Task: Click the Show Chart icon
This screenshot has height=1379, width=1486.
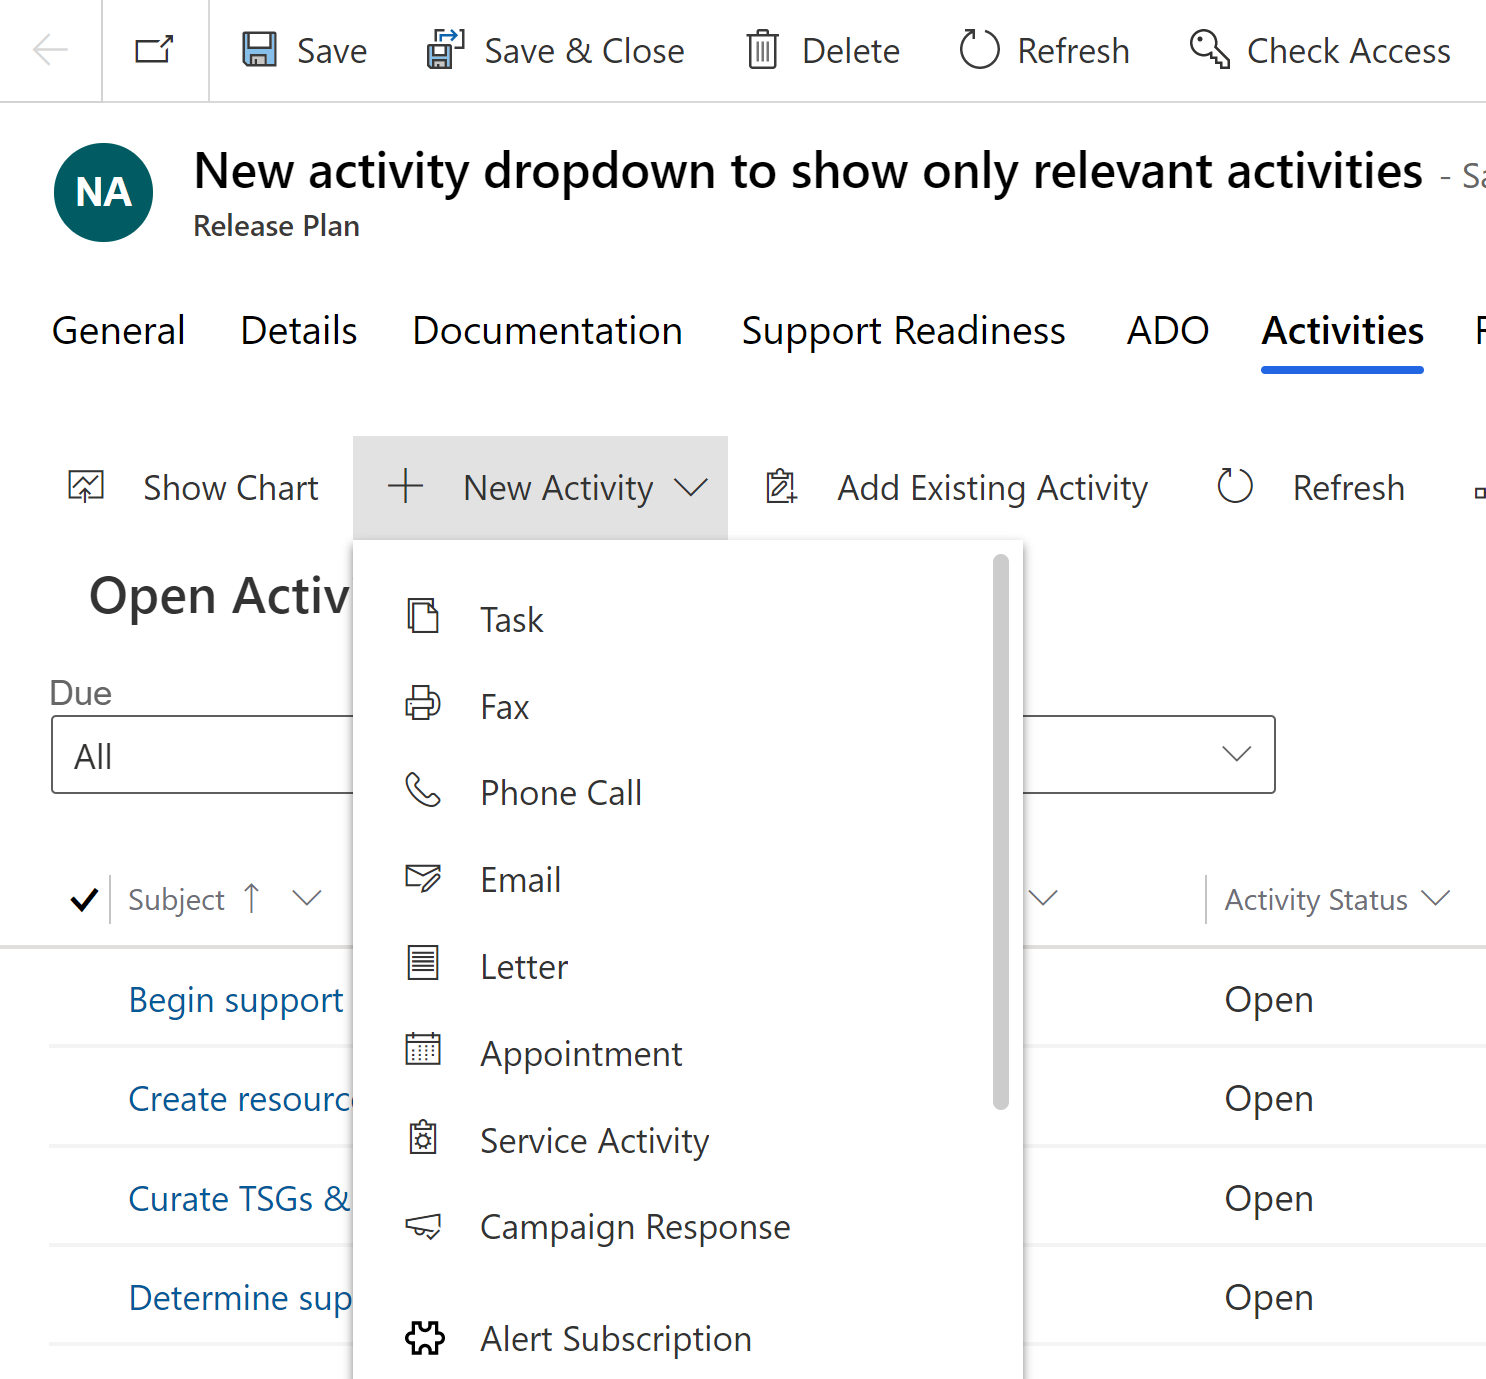Action: 86,486
